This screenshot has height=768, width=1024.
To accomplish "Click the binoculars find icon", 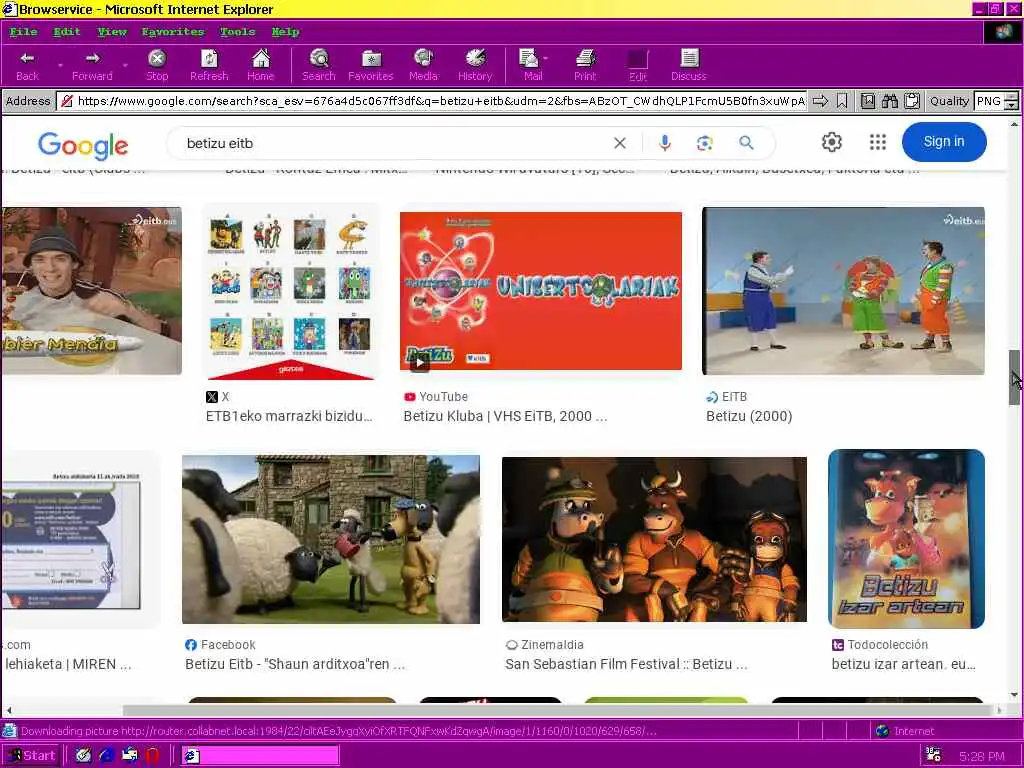I will (889, 101).
